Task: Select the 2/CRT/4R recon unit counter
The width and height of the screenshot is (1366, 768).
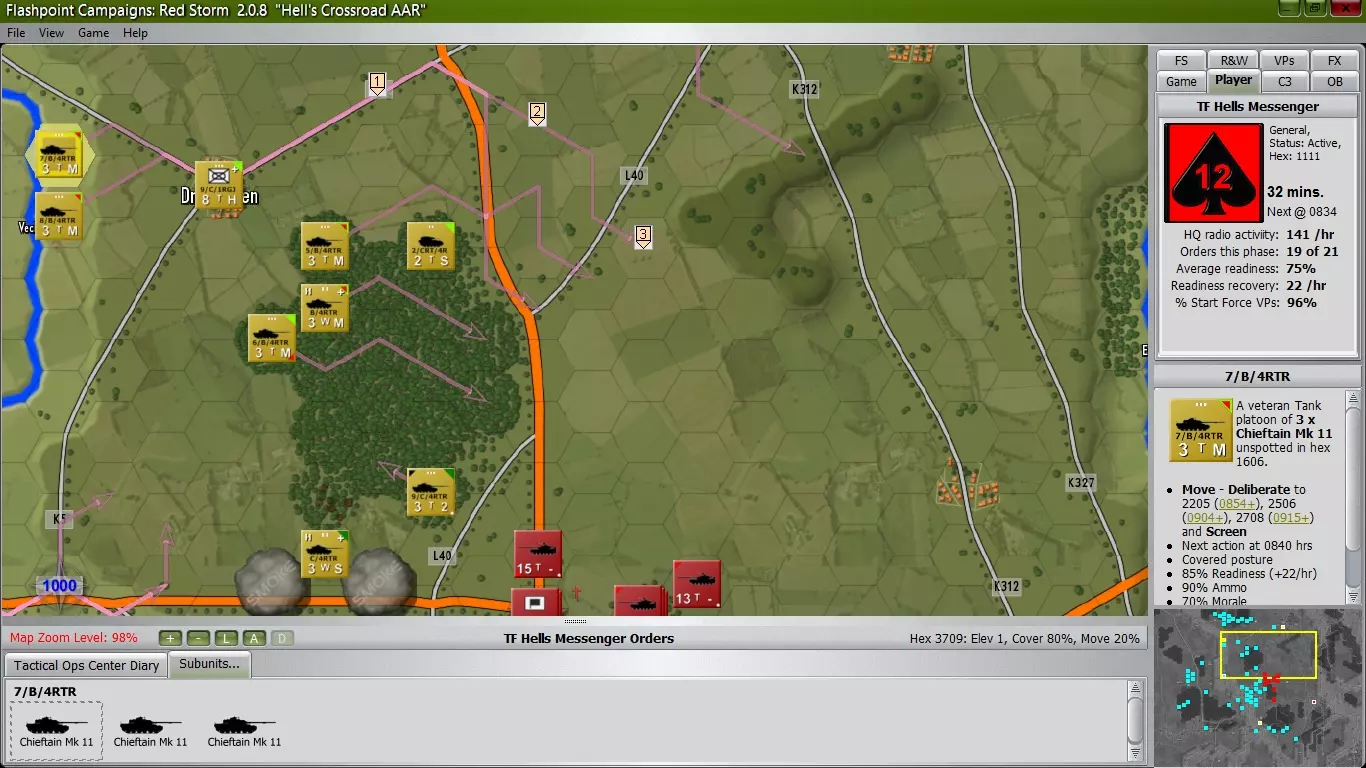Action: 431,246
